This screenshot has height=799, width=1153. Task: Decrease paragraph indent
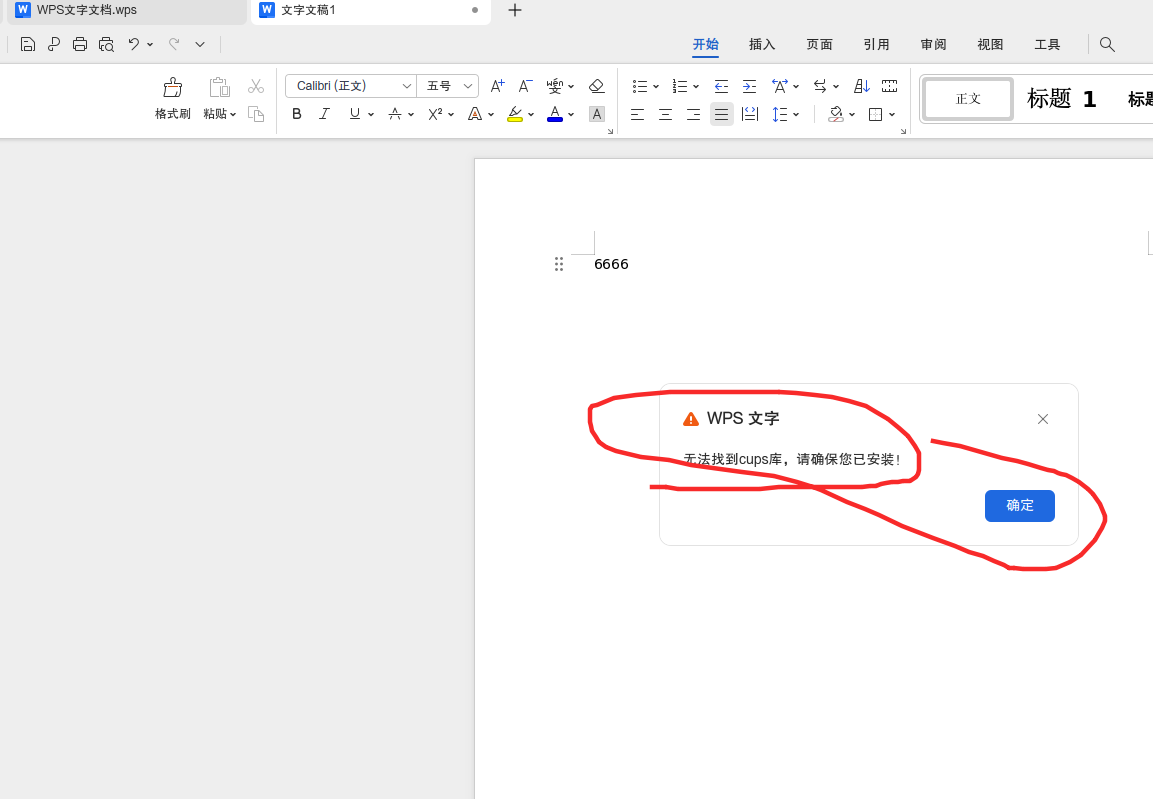pos(721,86)
